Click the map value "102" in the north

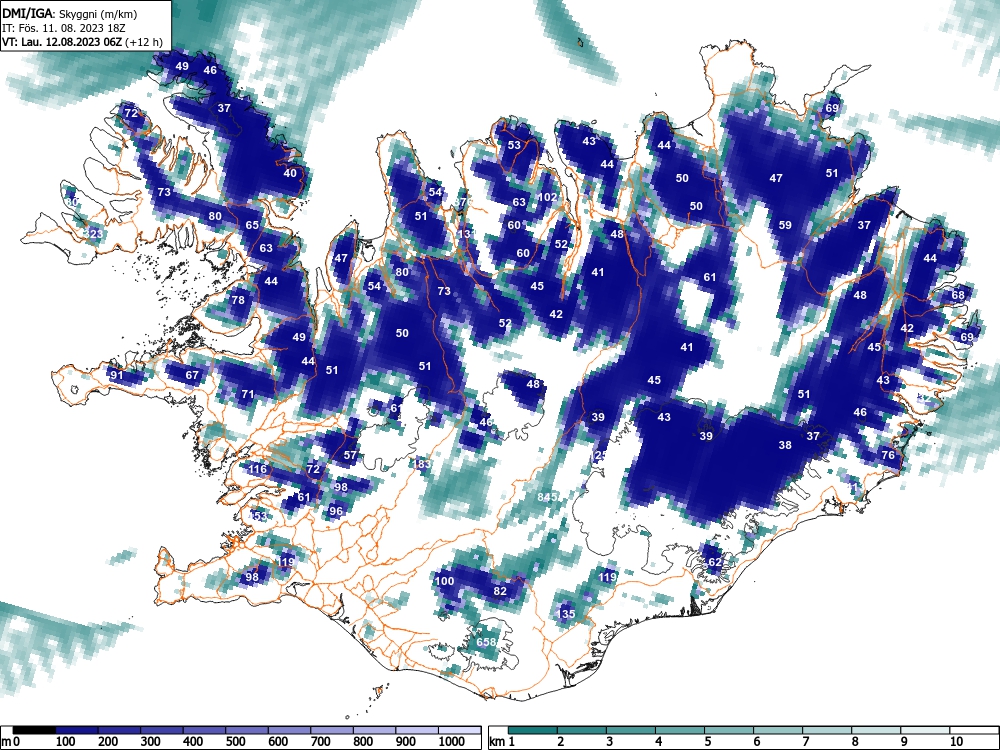pyautogui.click(x=547, y=197)
